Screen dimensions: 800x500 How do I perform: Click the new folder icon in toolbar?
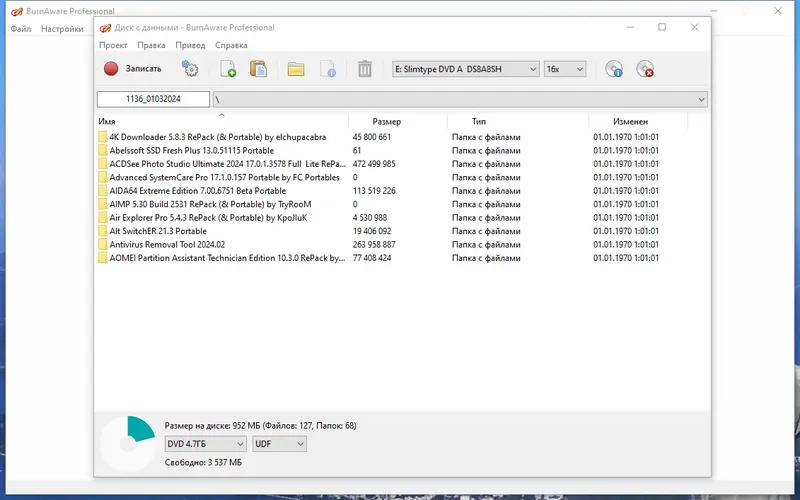pos(296,69)
